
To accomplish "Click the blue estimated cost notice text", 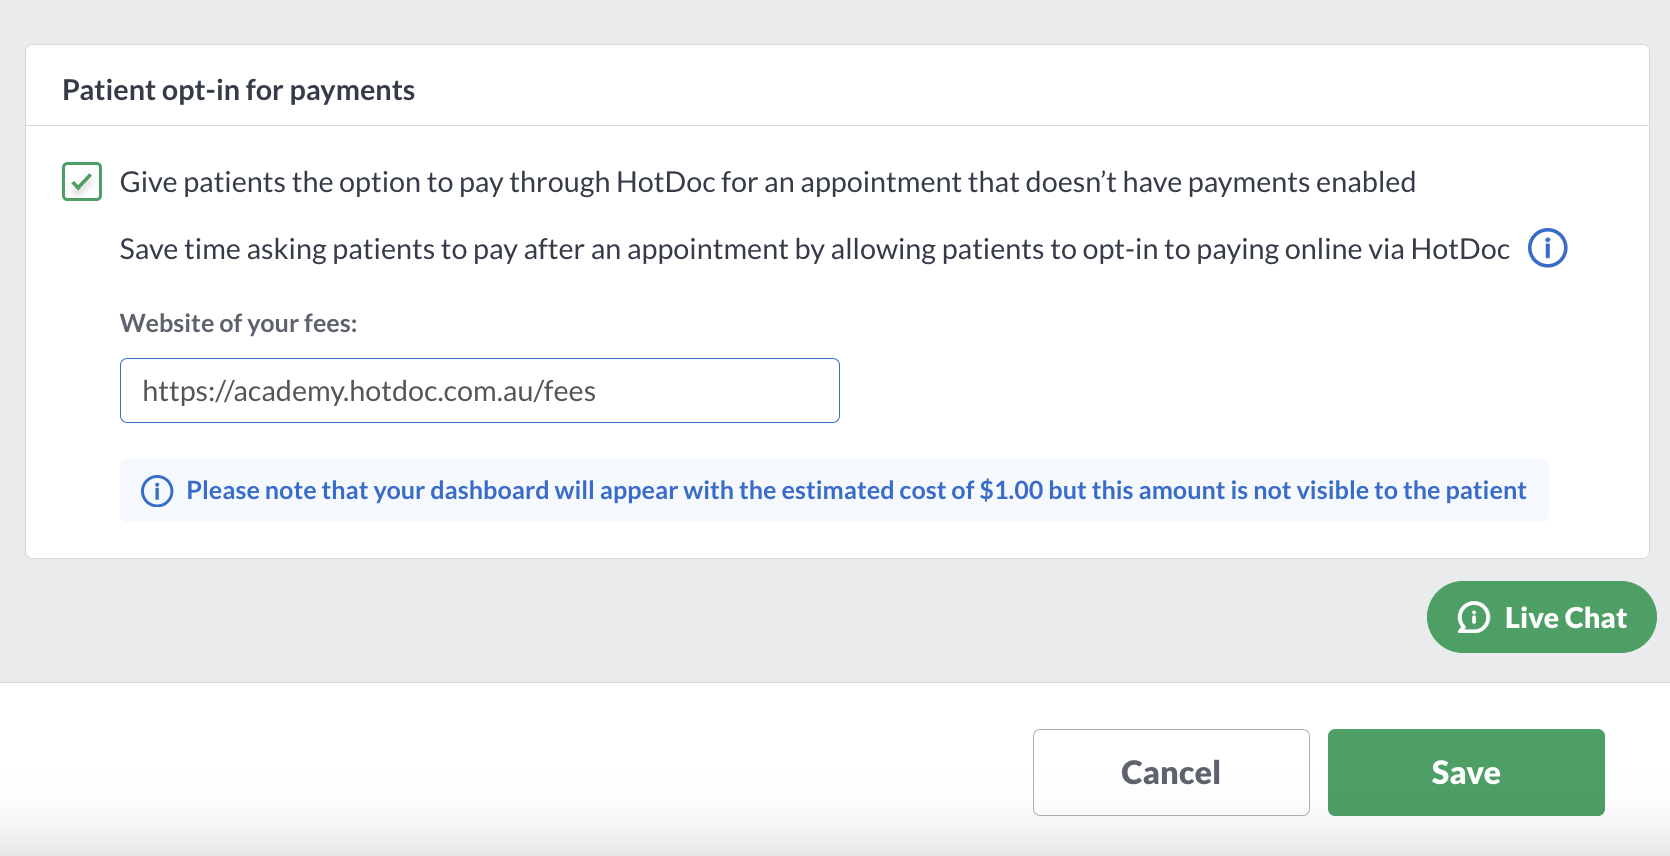I will (x=856, y=490).
